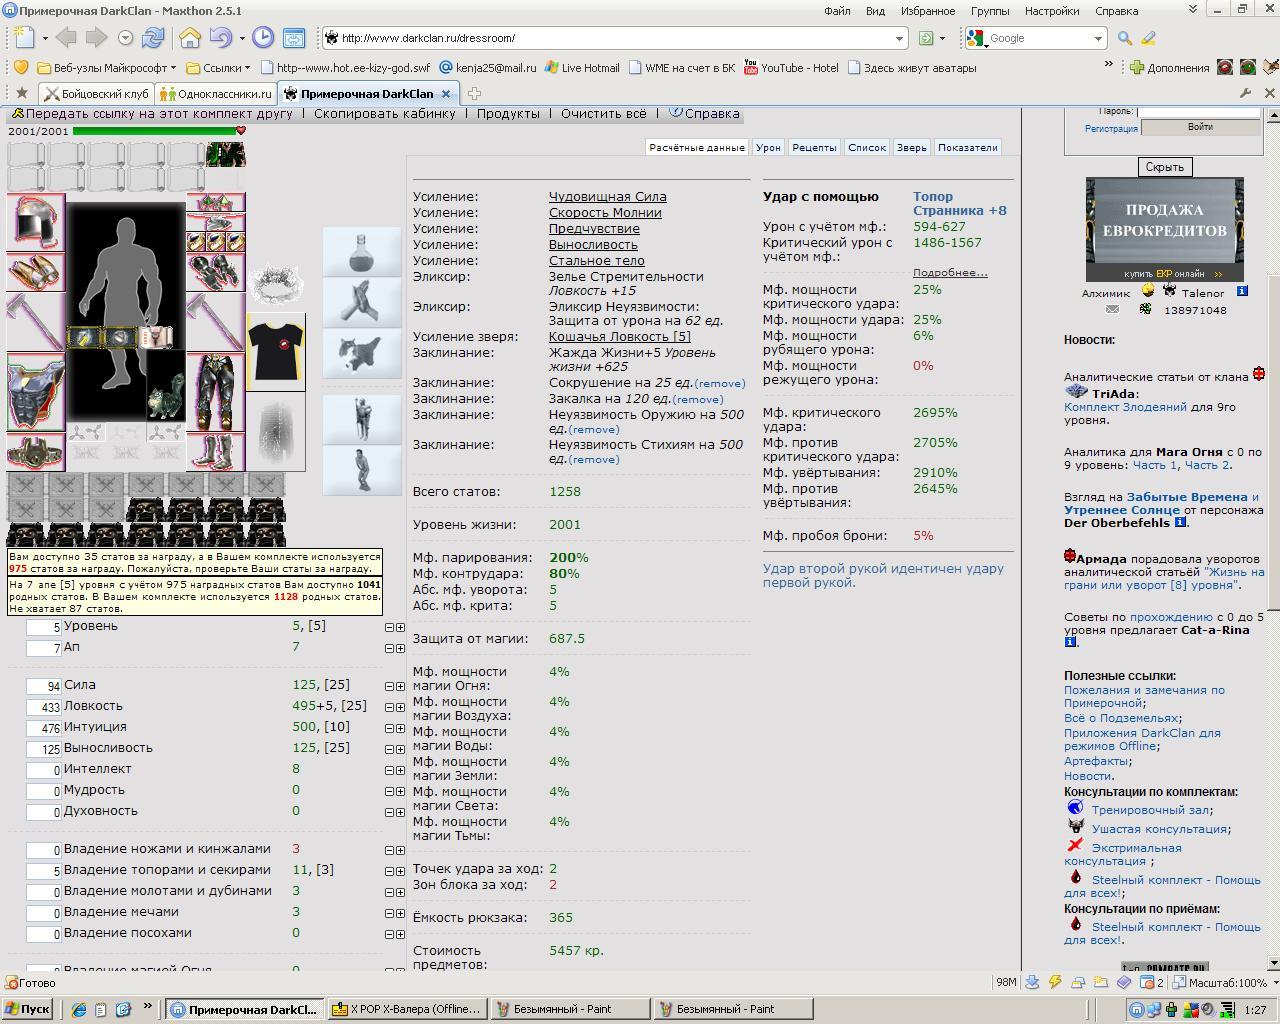Screen dimensions: 1280x1024
Task: Click the Google search magnifier icon
Action: tap(1125, 38)
